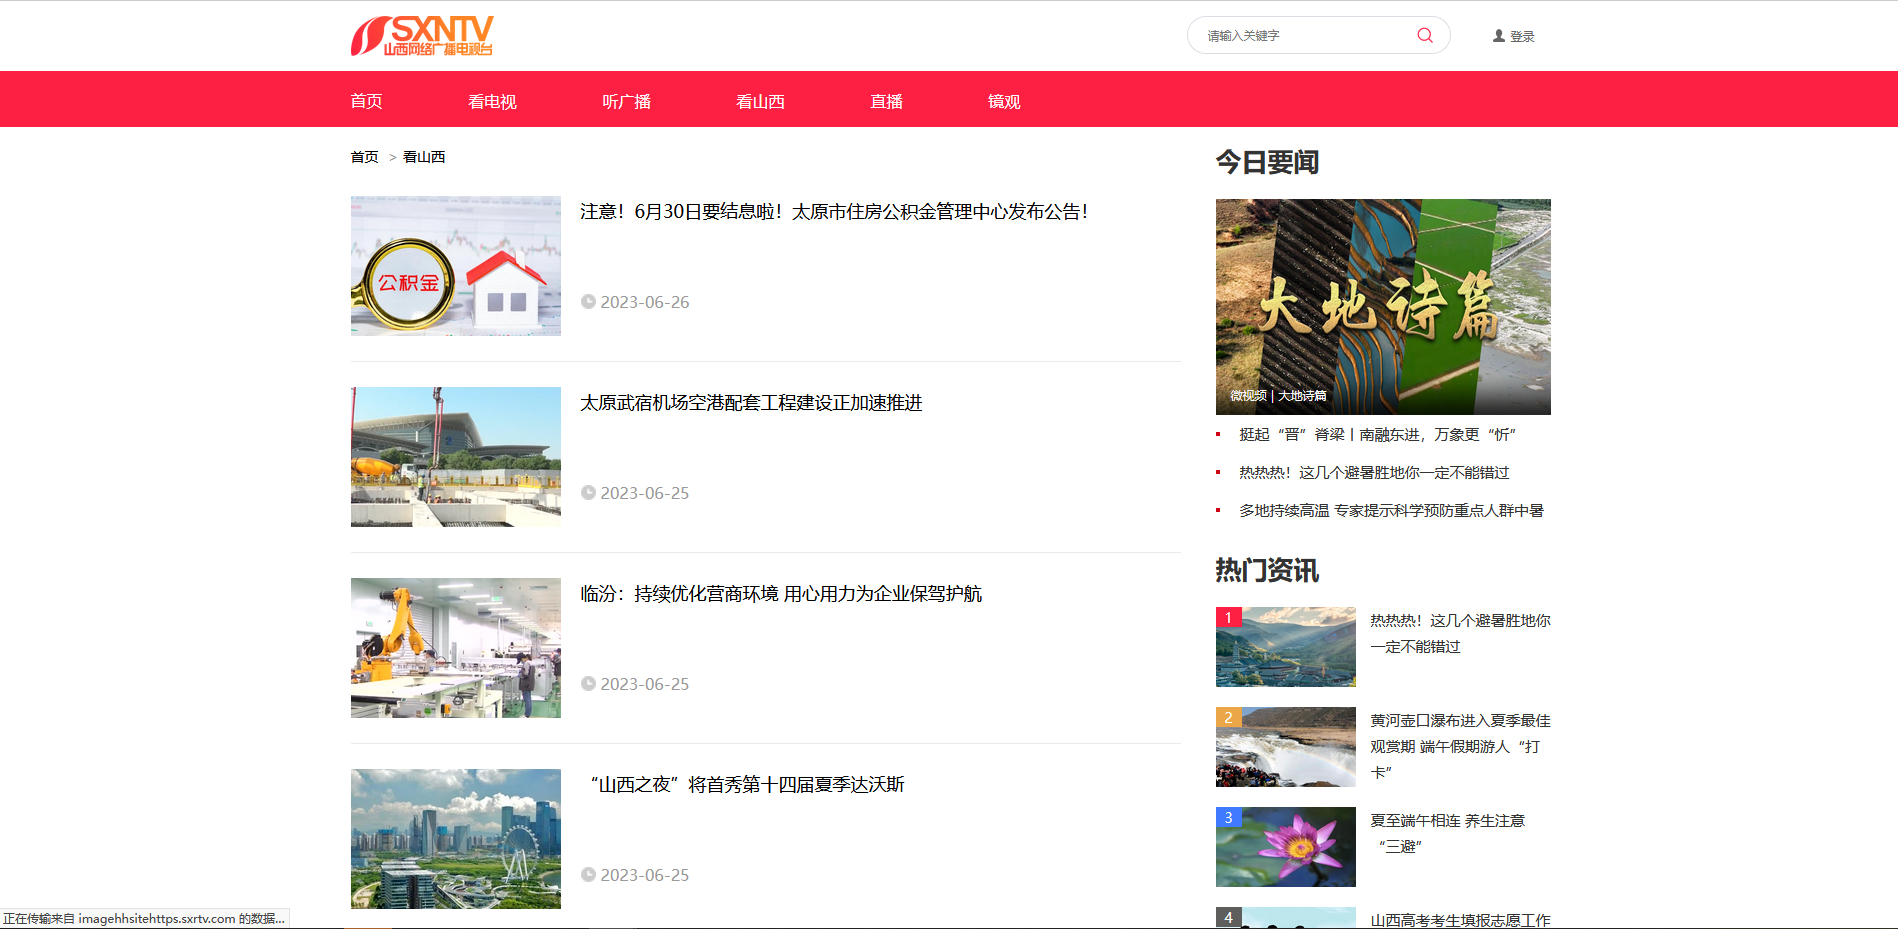Select 直播 in the navigation bar
The image size is (1898, 929).
click(886, 101)
